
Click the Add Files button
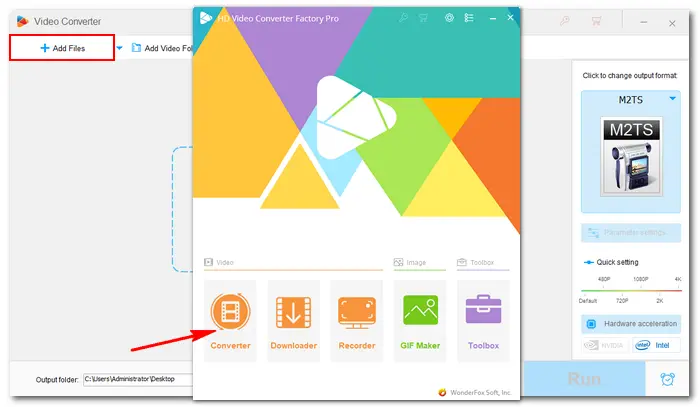coord(62,48)
